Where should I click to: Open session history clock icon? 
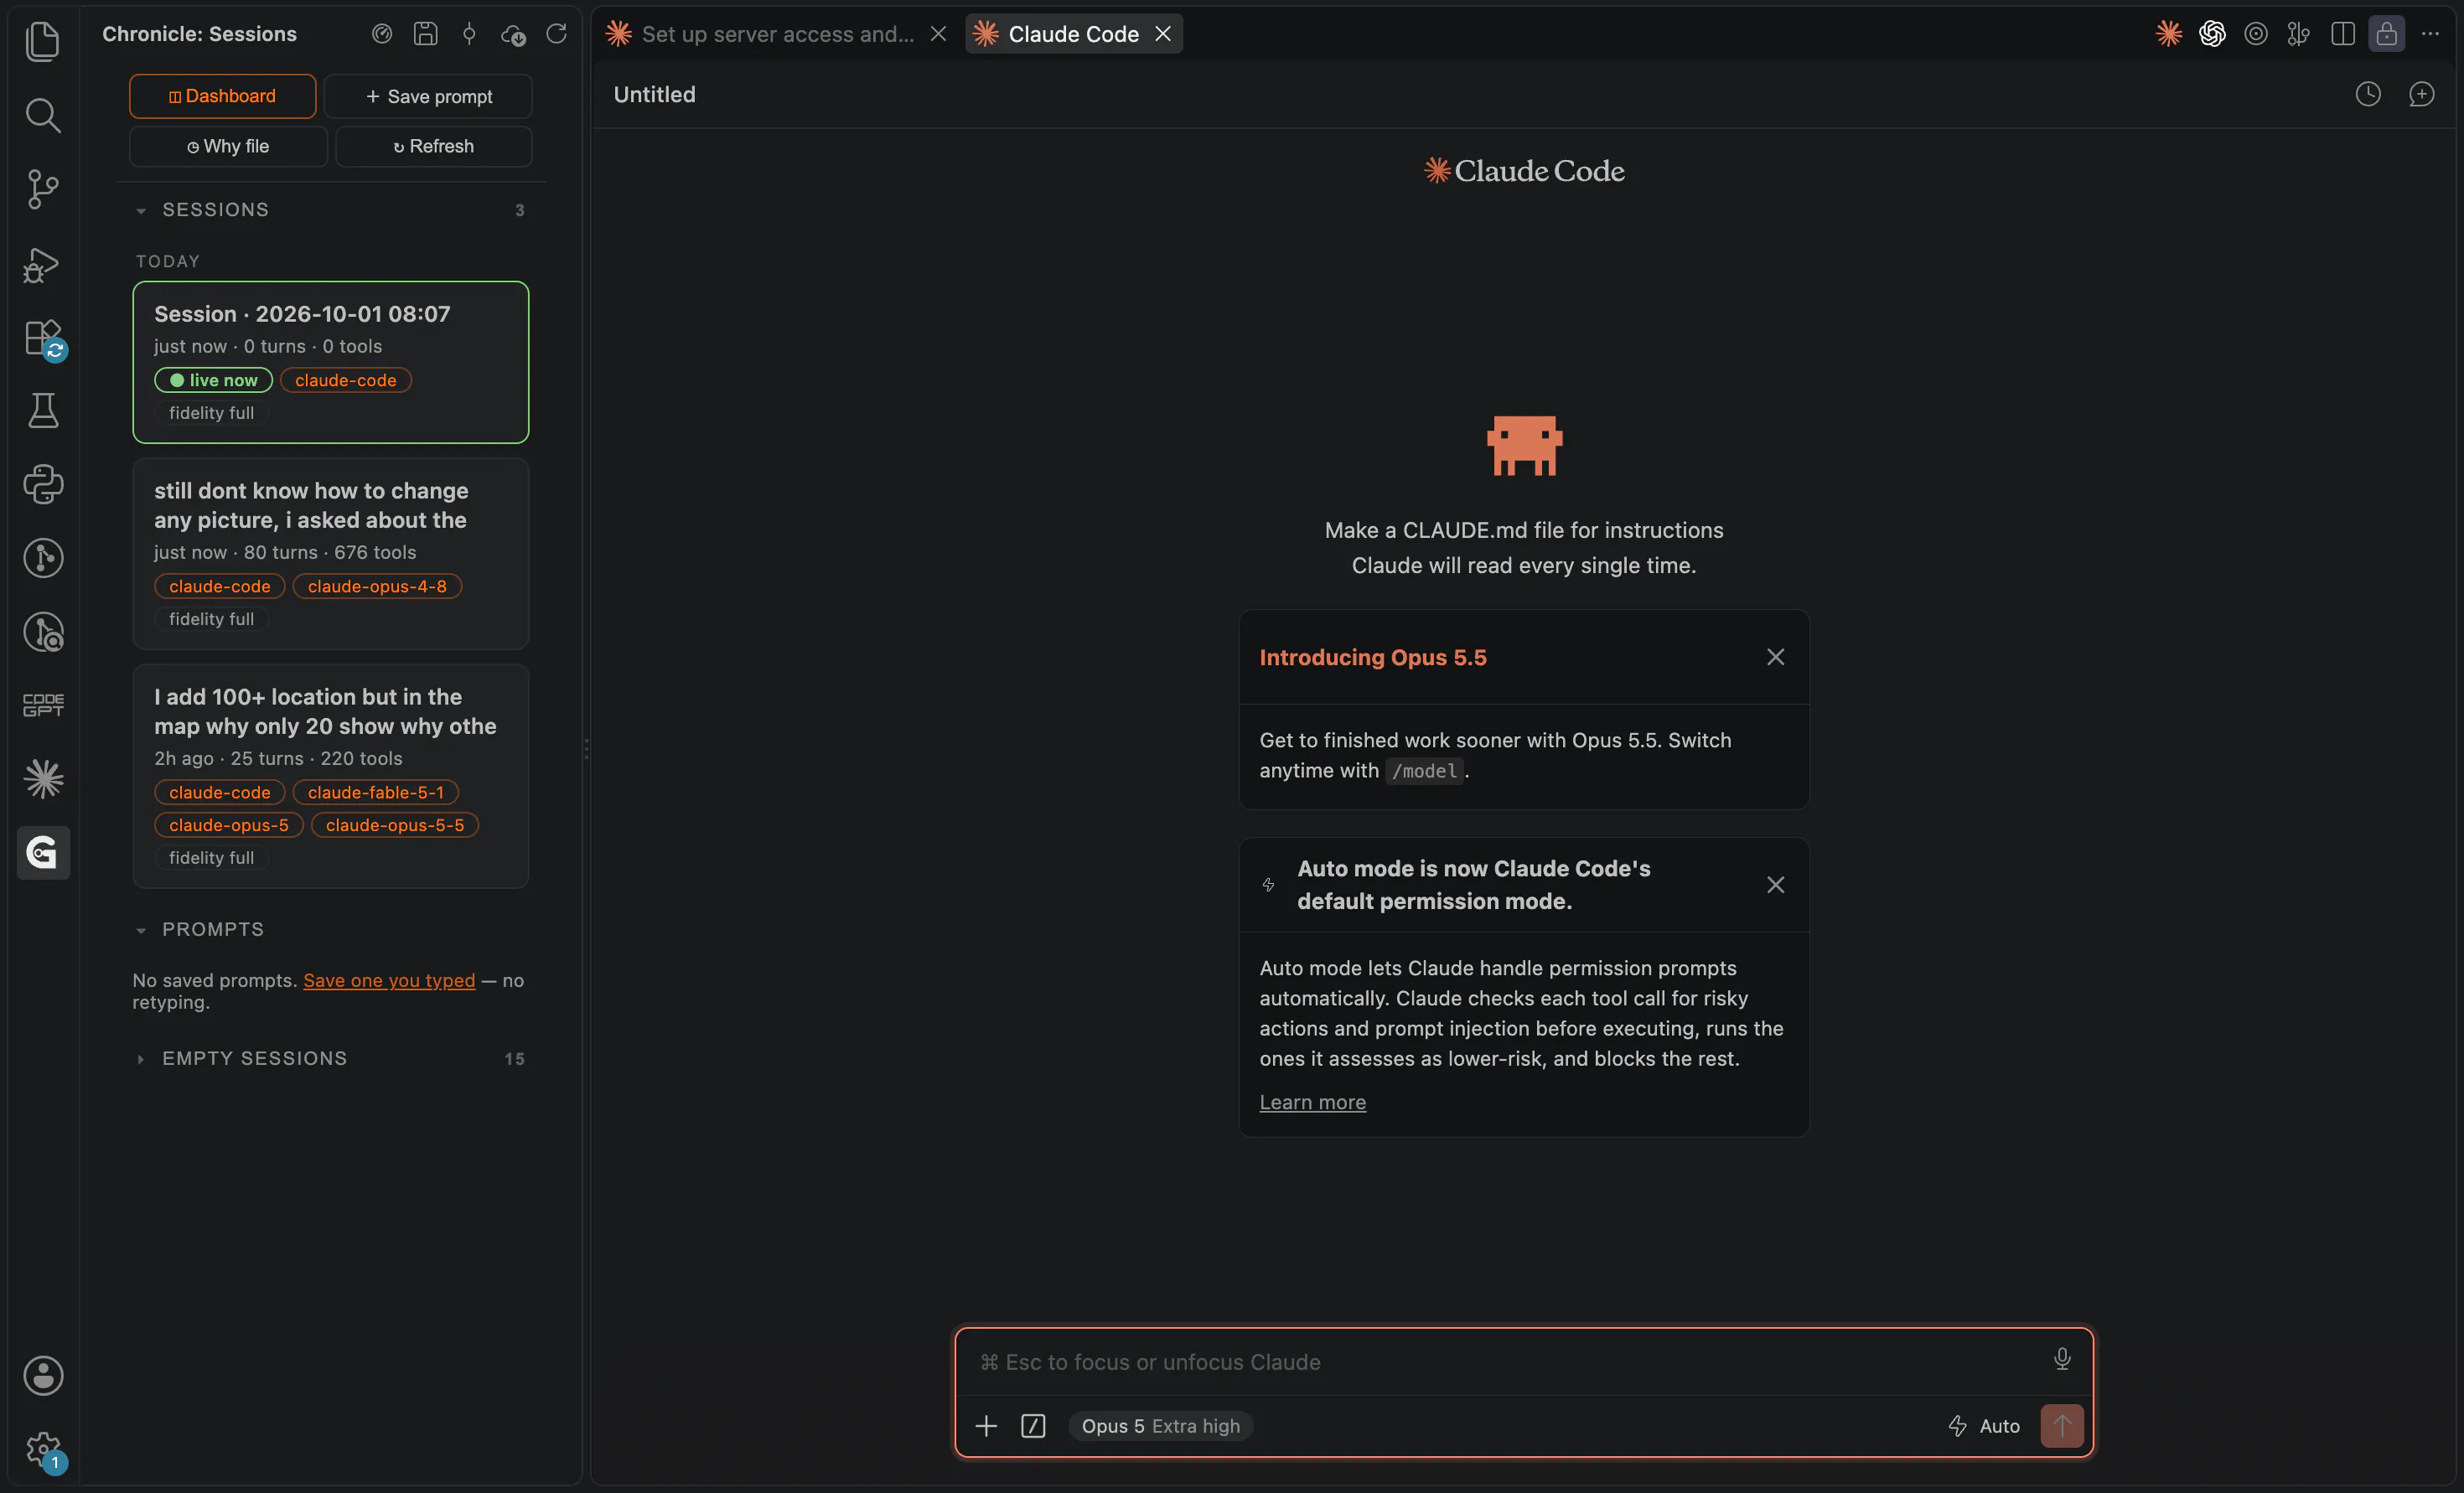coord(2367,94)
